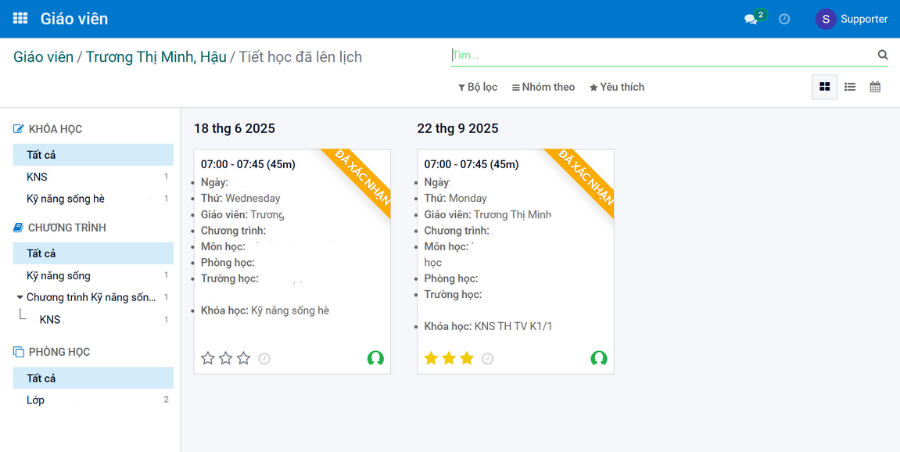Open the activities clock icon in header
Image resolution: width=900 pixels, height=452 pixels.
coord(785,19)
